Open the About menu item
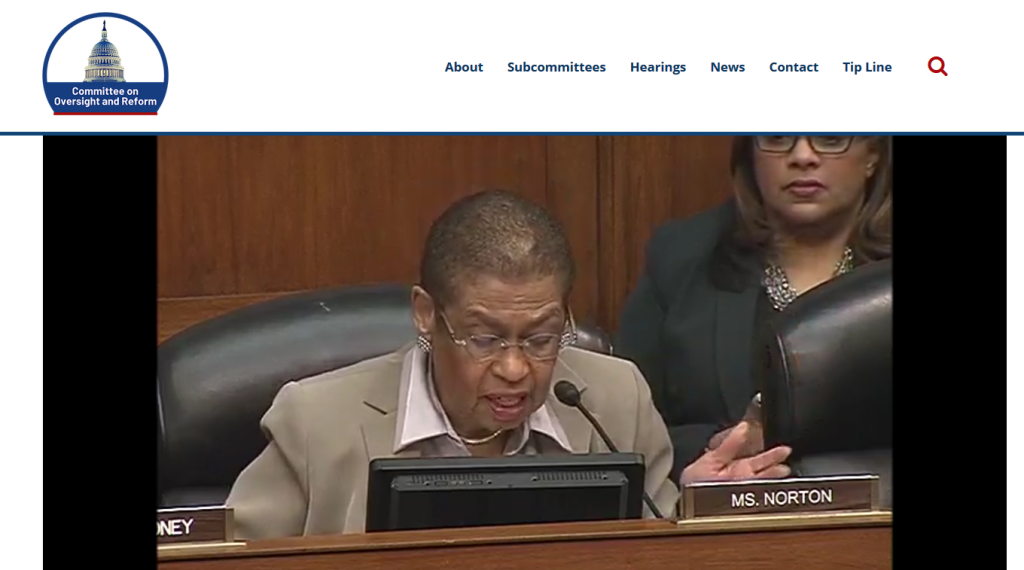 pos(464,67)
